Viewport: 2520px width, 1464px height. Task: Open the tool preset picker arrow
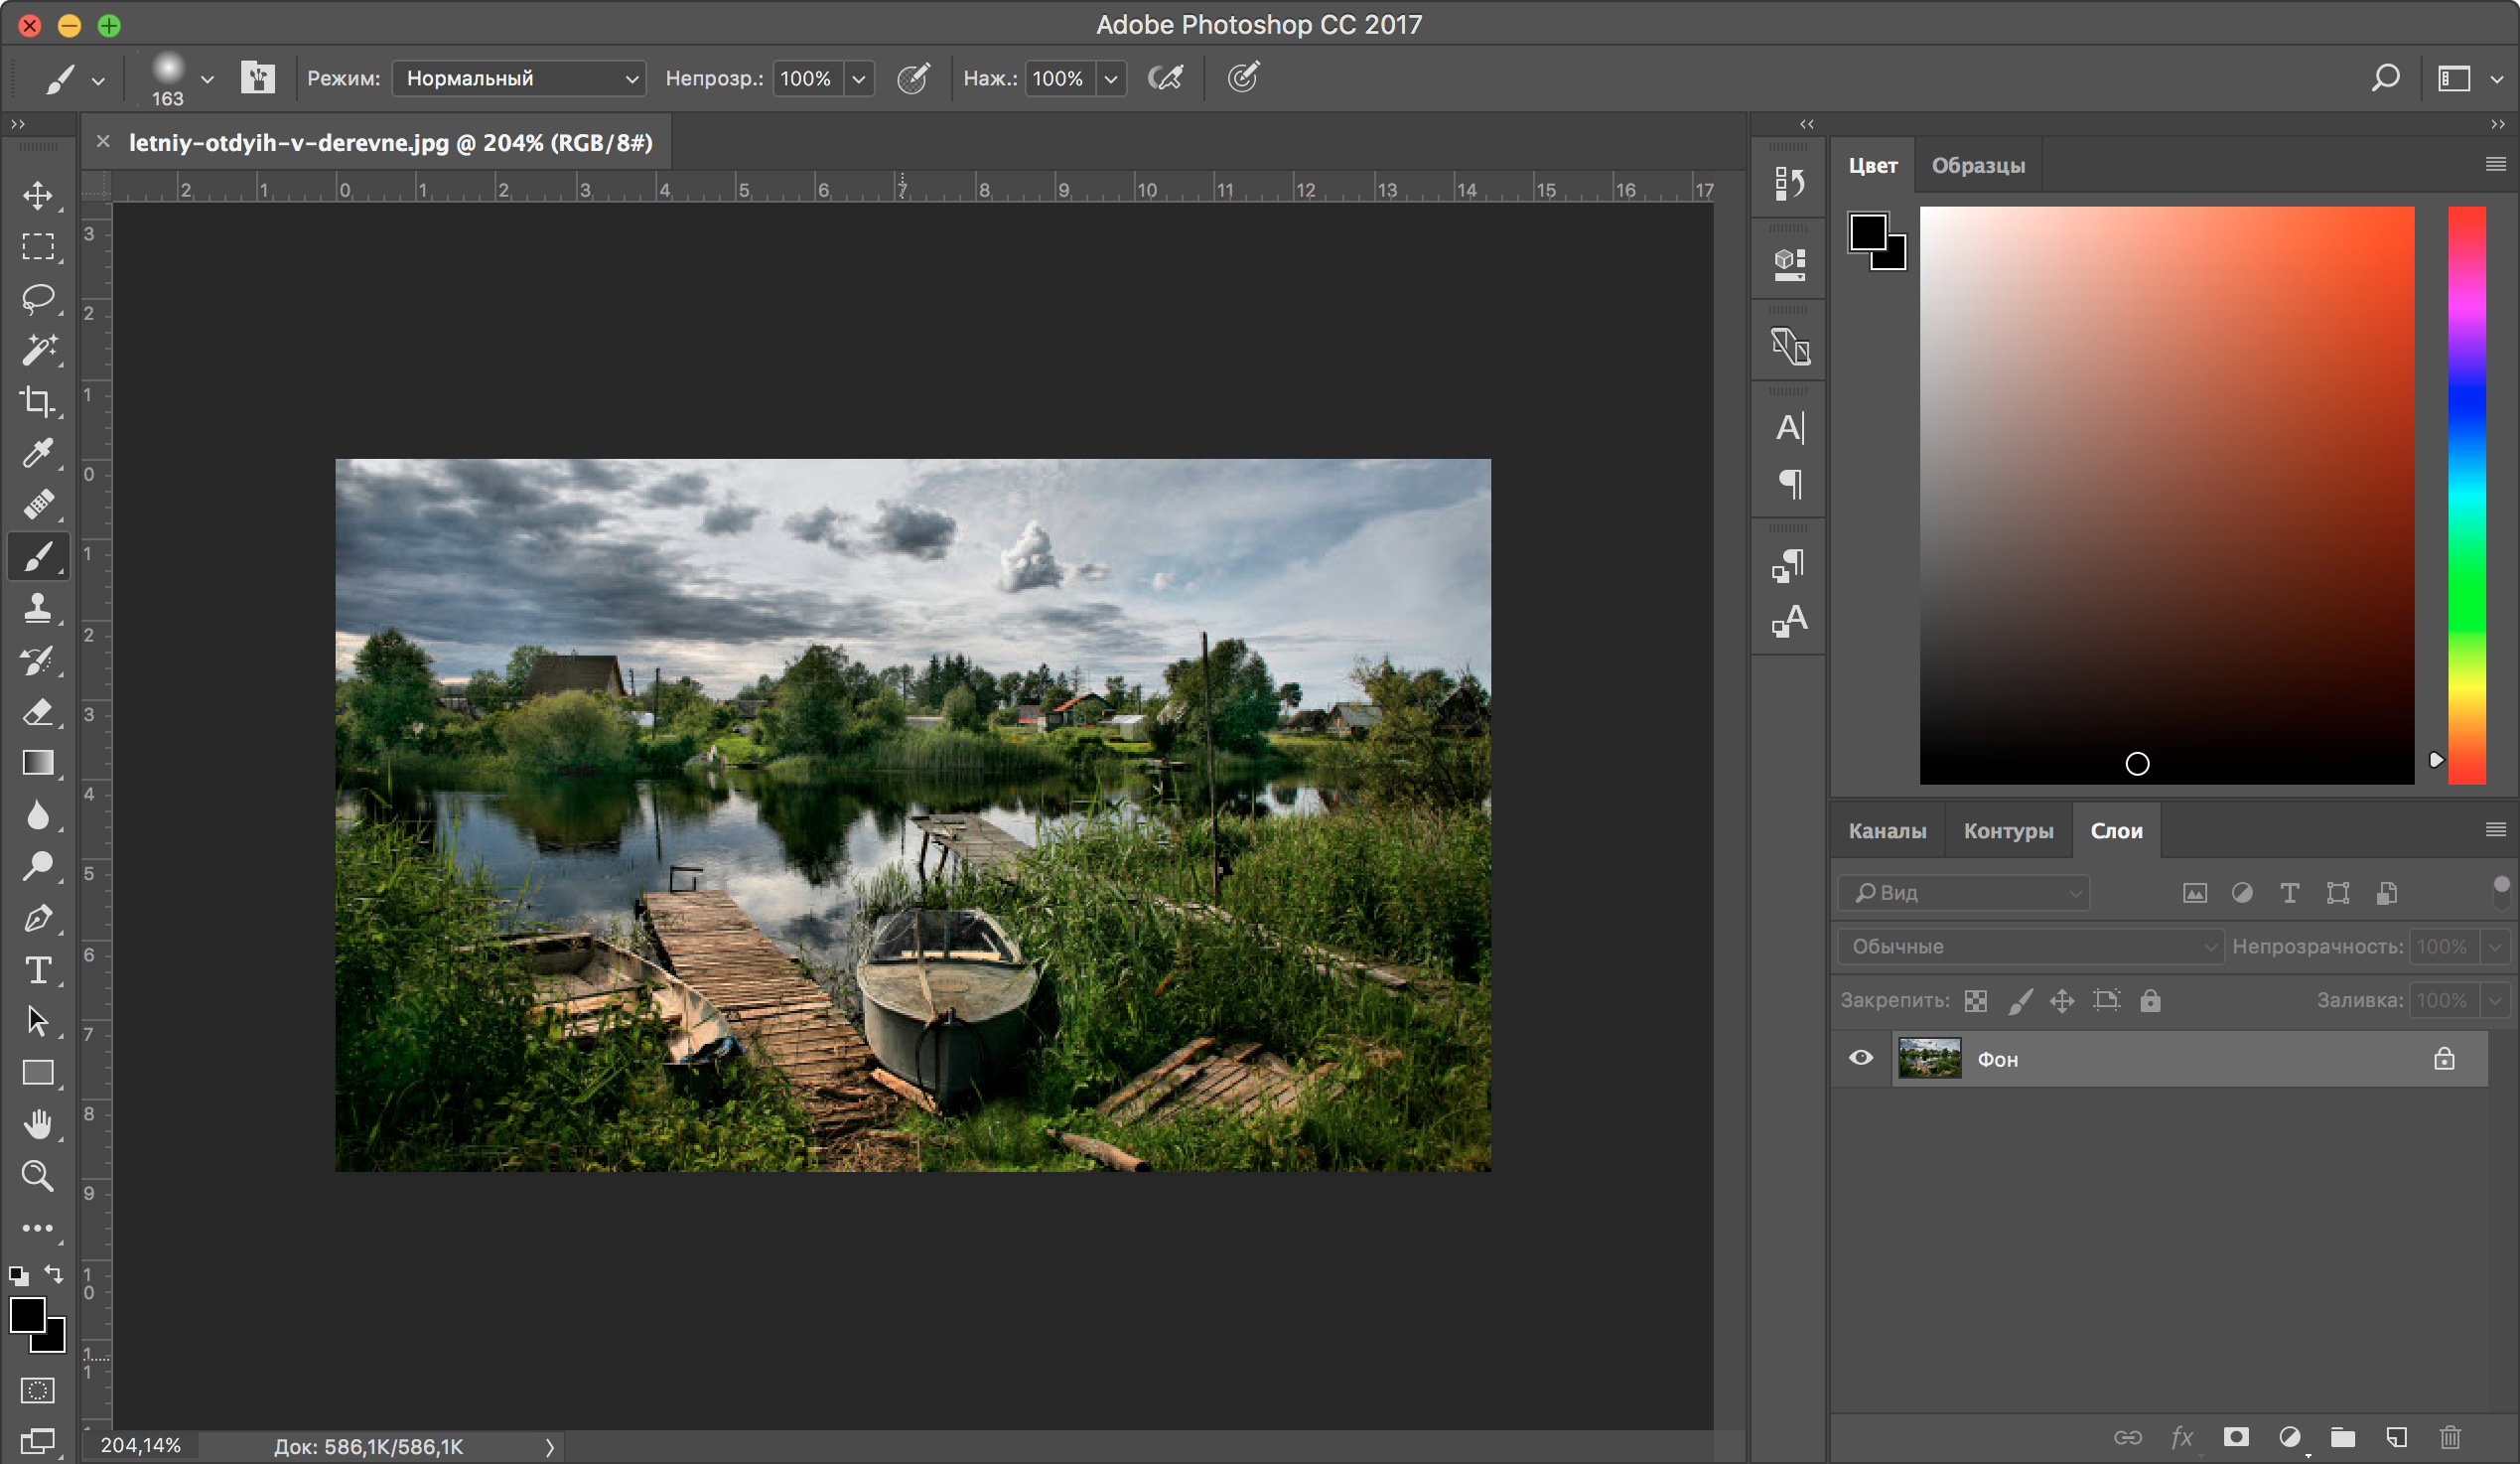click(x=98, y=80)
